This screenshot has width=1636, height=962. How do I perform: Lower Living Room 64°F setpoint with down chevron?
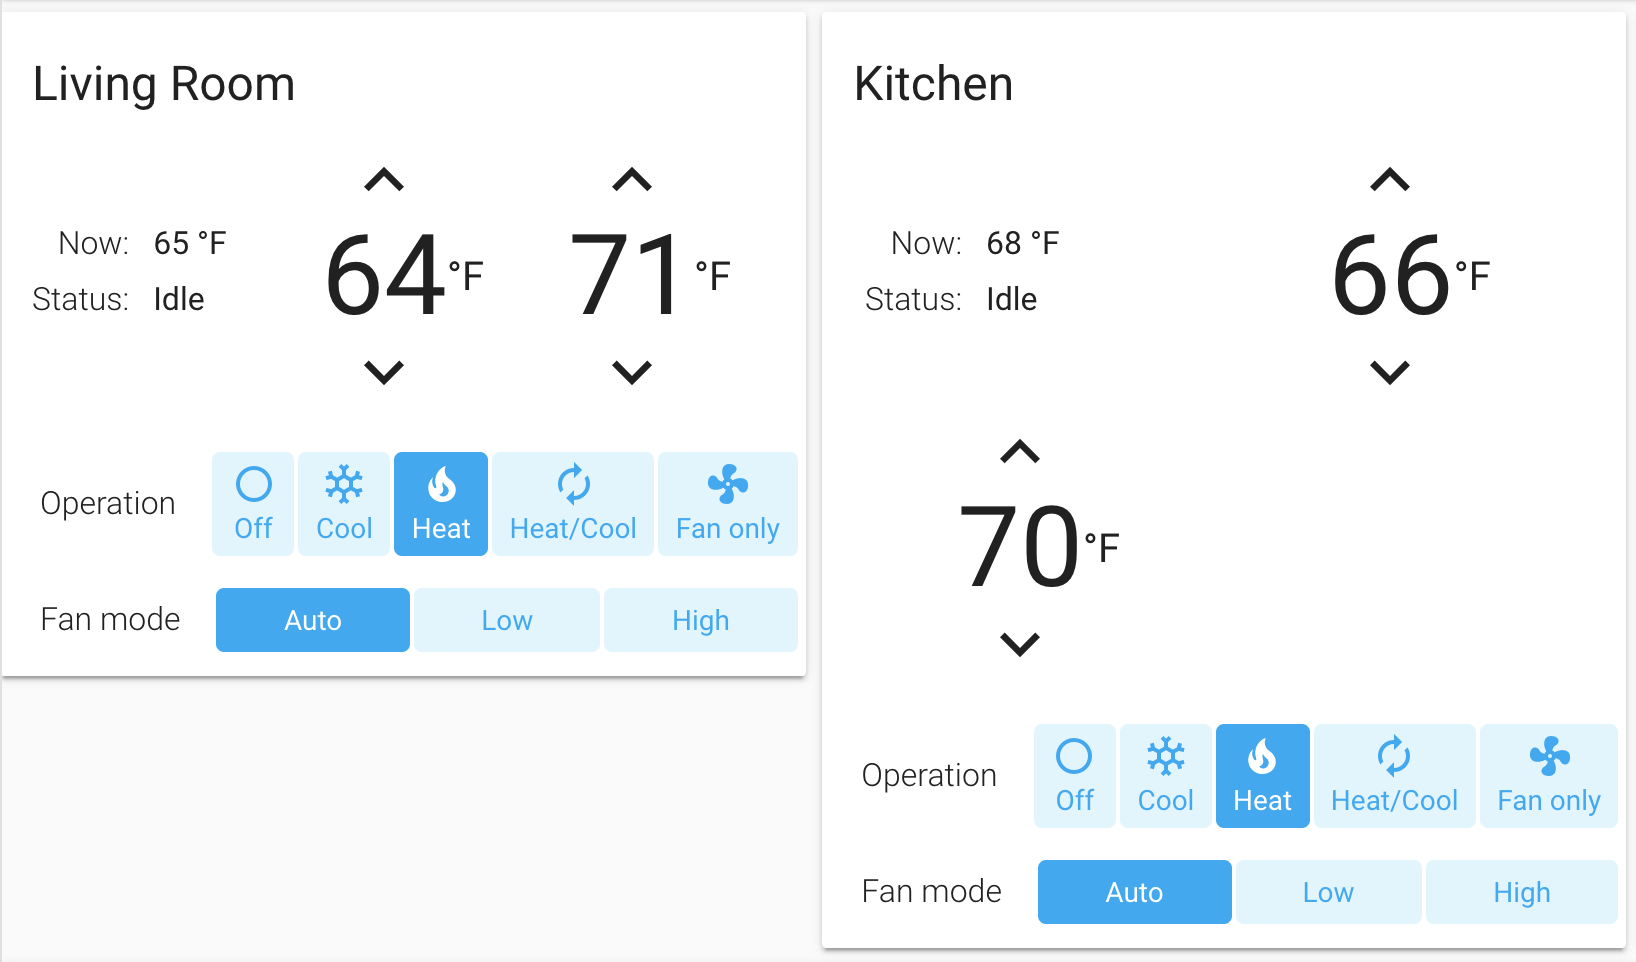click(384, 372)
